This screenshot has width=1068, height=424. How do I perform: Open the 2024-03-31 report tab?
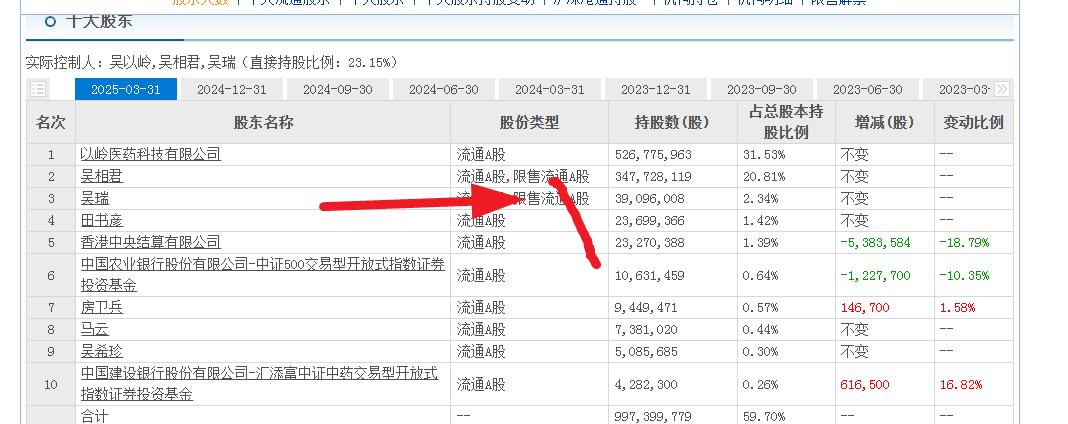[x=550, y=89]
